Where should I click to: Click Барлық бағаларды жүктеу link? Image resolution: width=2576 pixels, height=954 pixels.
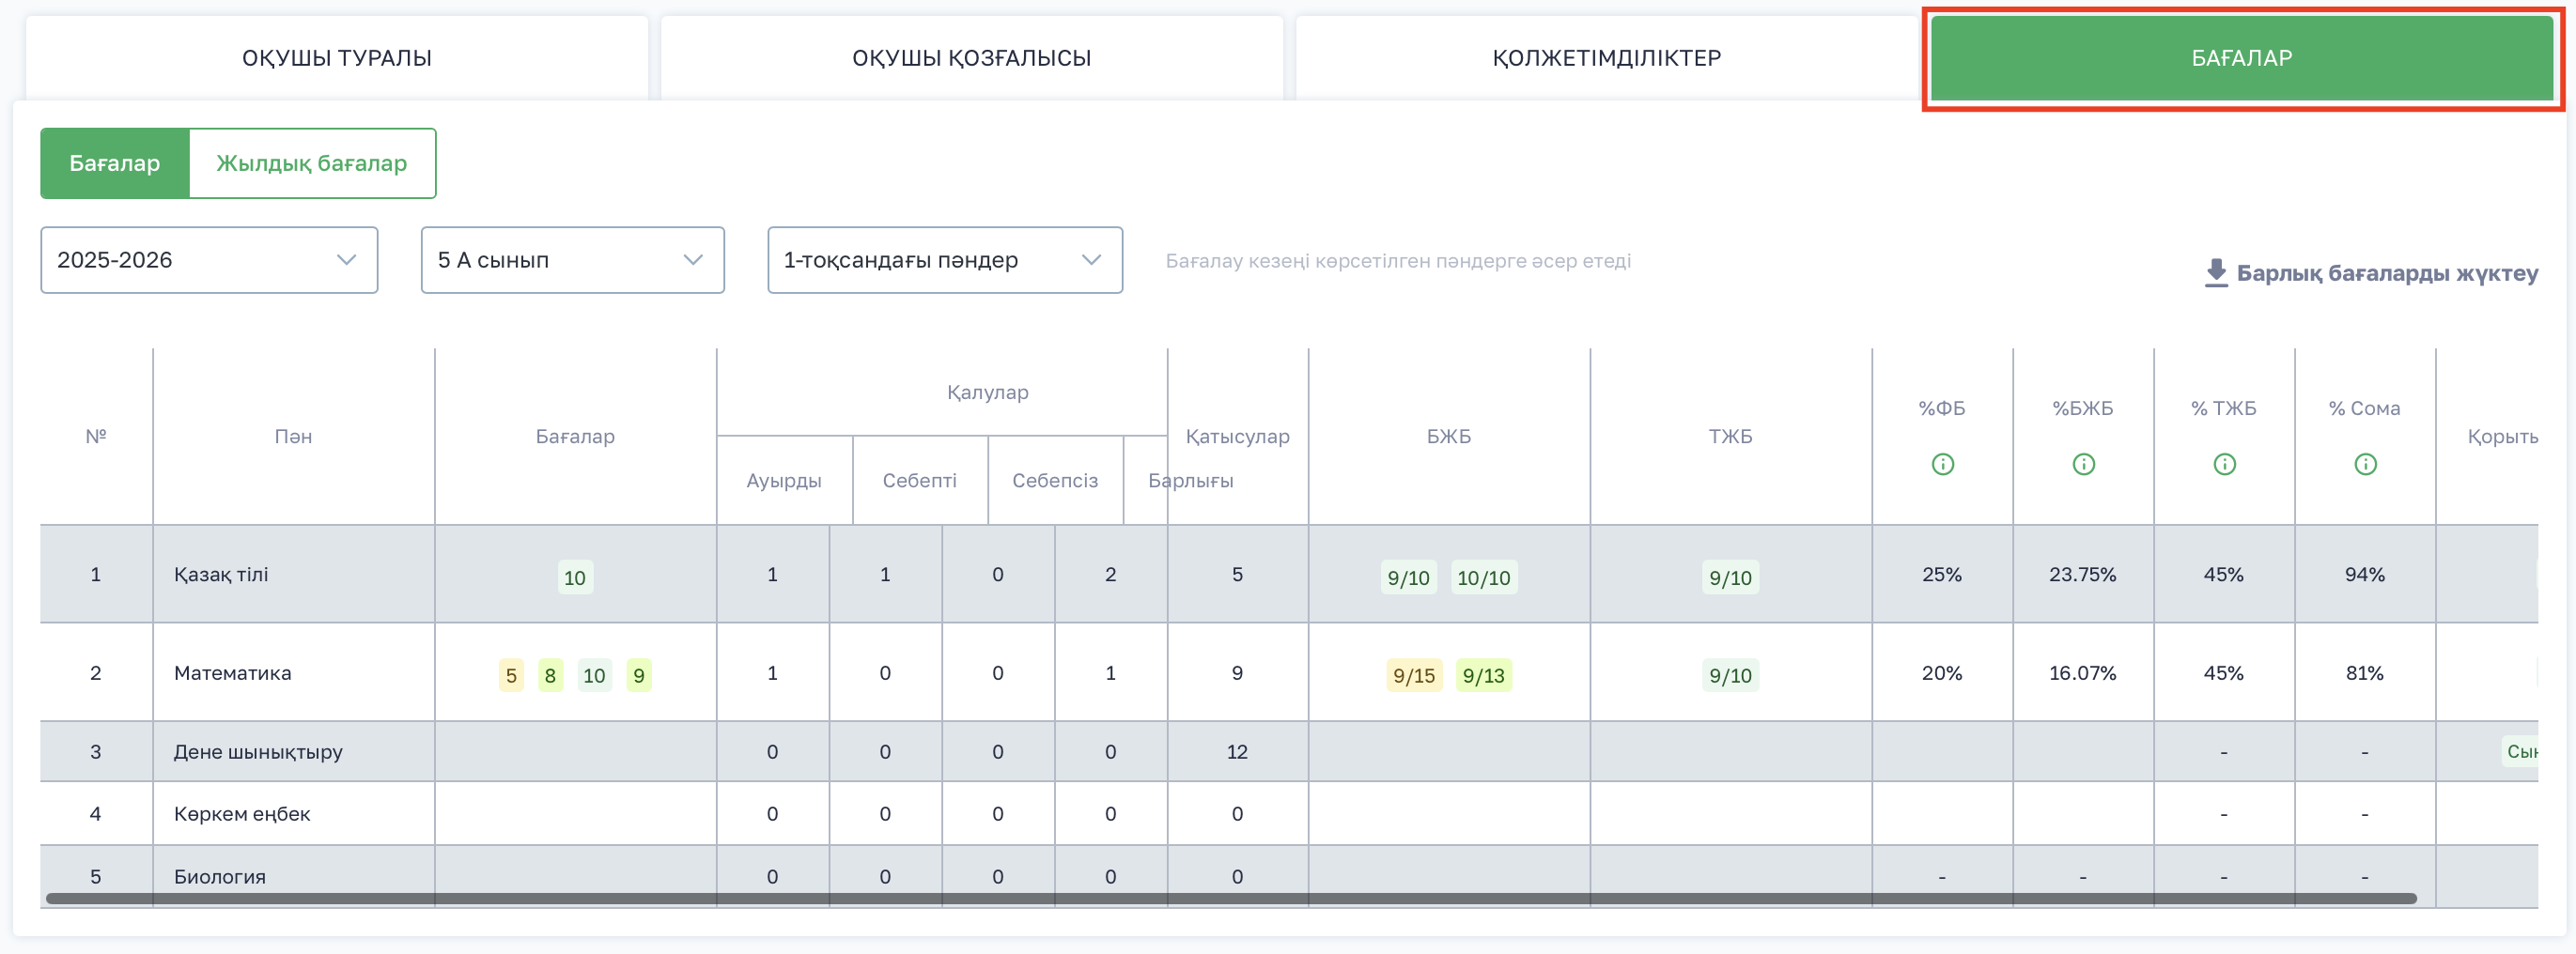pos(2386,273)
